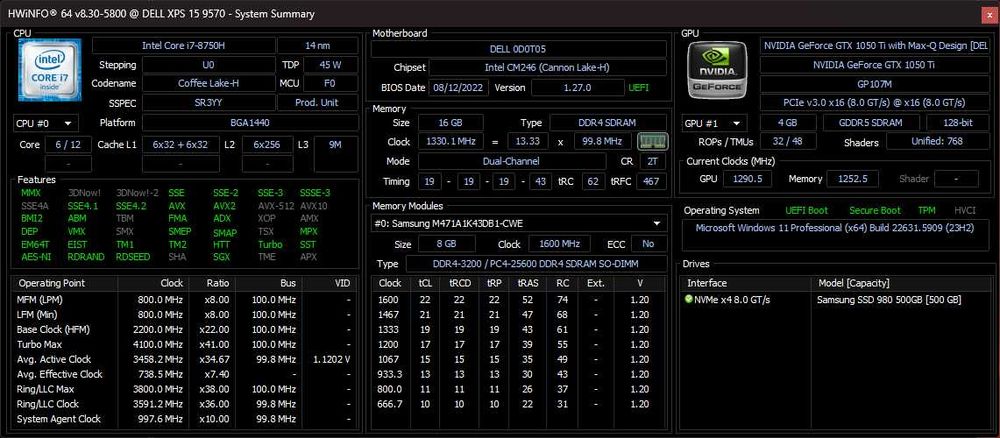This screenshot has width=1000, height=438.
Task: Click the BIOS version 1.27.0 field
Action: point(578,87)
